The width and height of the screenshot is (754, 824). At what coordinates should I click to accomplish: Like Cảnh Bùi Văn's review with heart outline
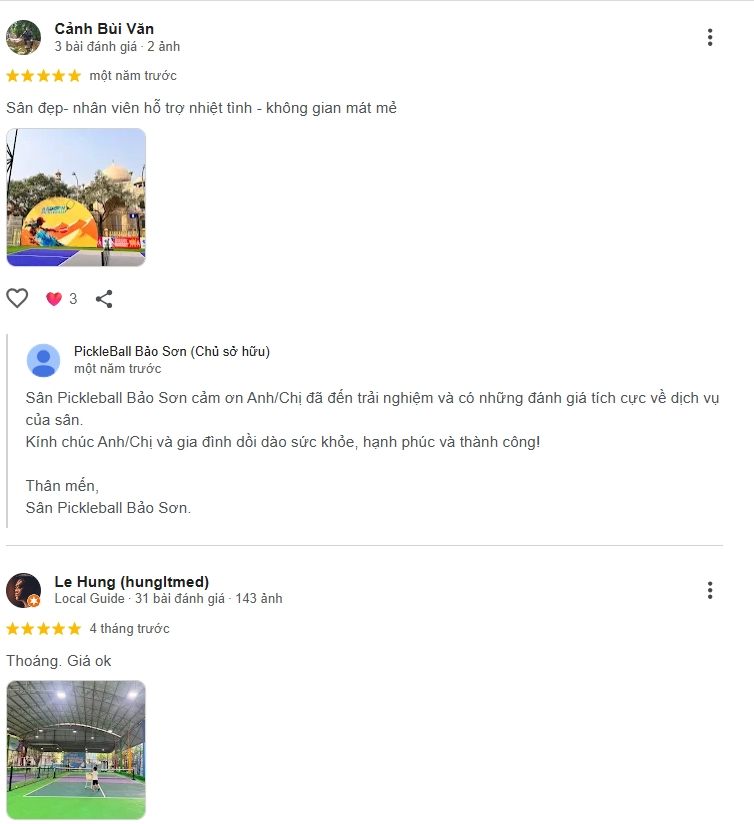click(17, 298)
